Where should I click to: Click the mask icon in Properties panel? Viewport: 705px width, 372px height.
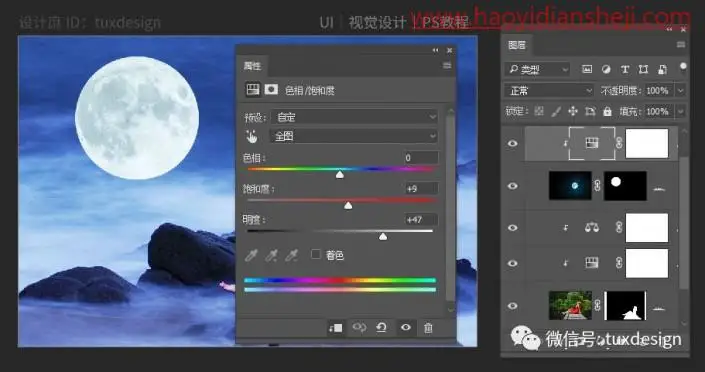[x=271, y=90]
